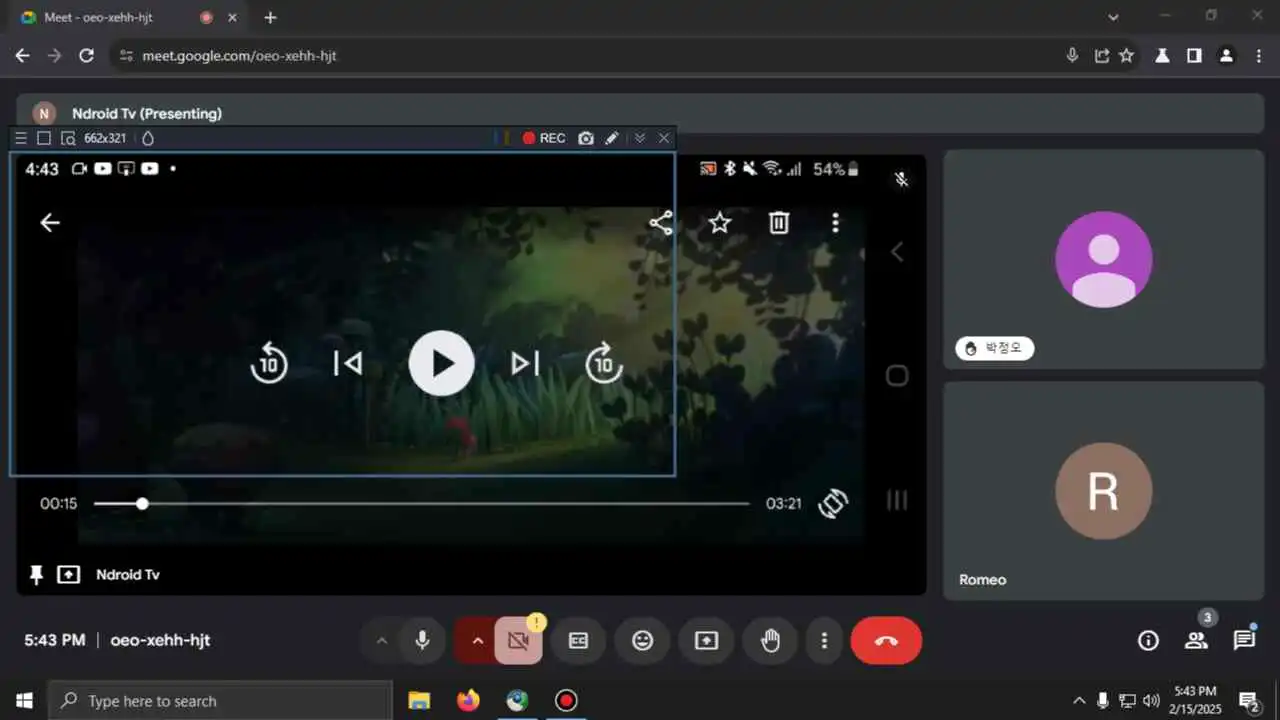Delete the video with the trash icon
The width and height of the screenshot is (1280, 720).
point(779,223)
